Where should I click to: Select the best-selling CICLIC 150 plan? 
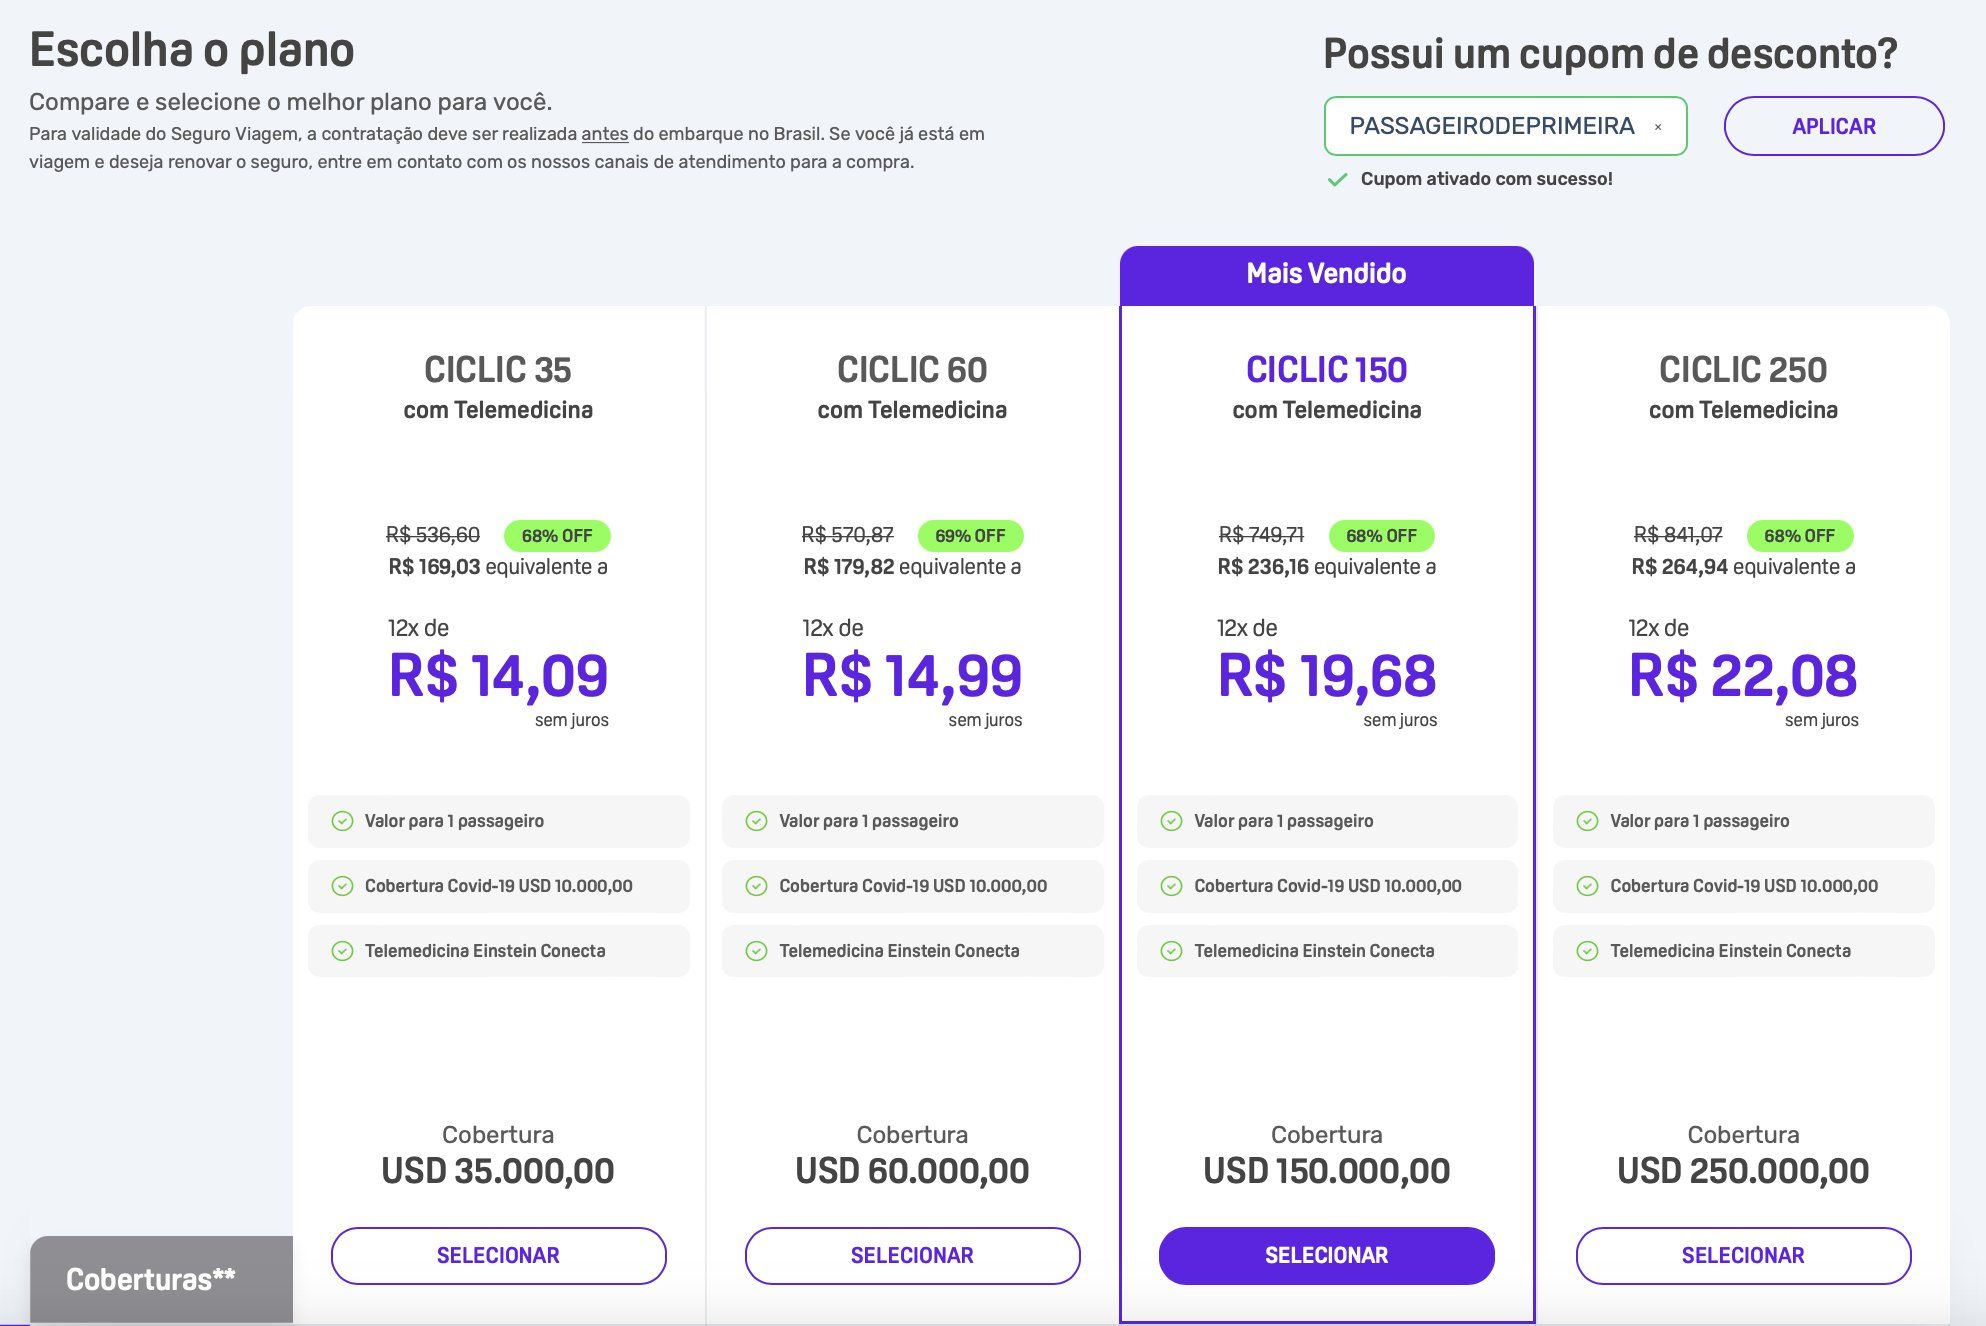(1326, 1255)
